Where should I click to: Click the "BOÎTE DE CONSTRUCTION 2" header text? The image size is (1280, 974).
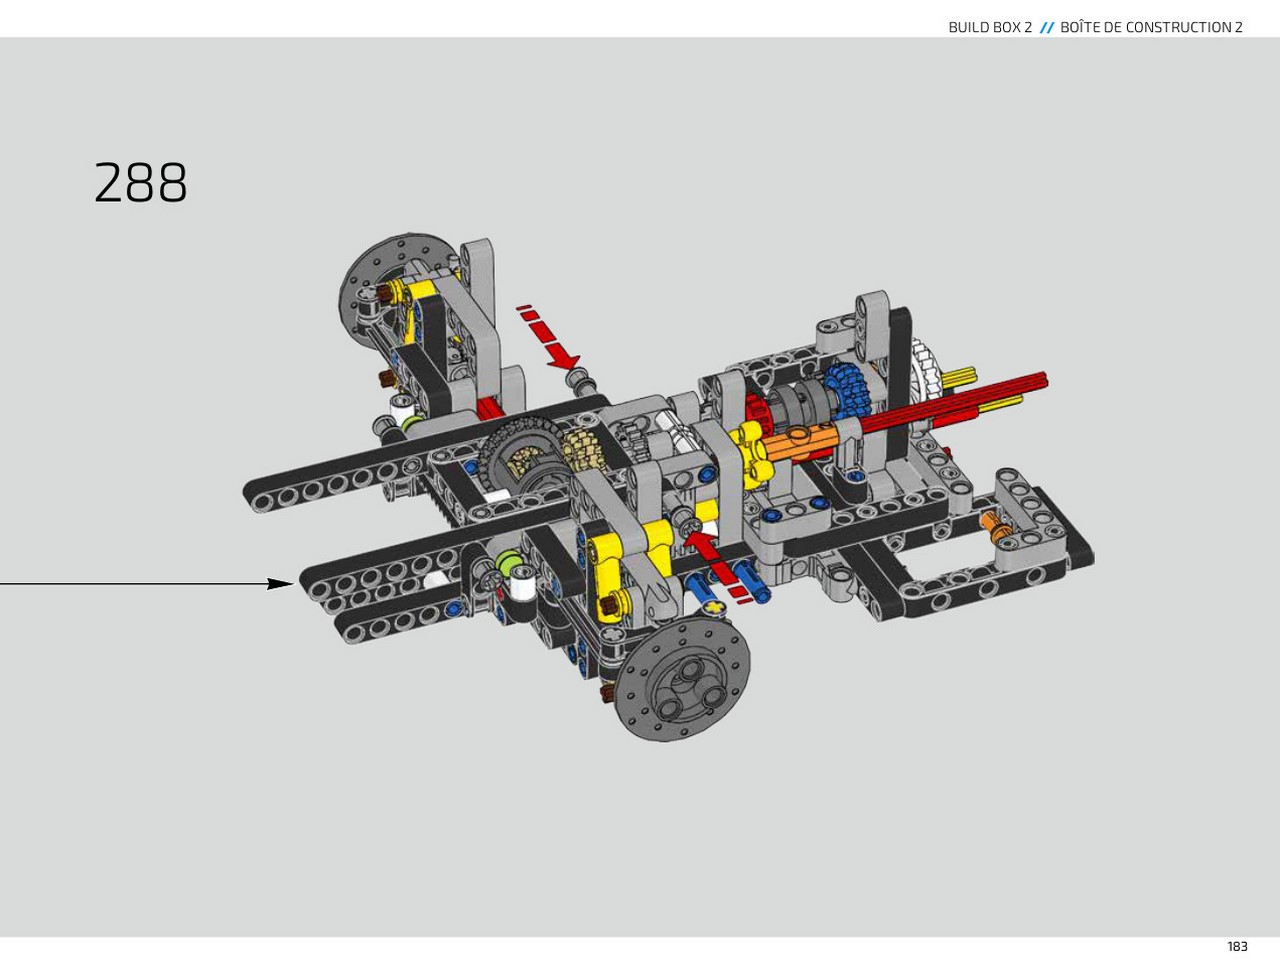1151,27
